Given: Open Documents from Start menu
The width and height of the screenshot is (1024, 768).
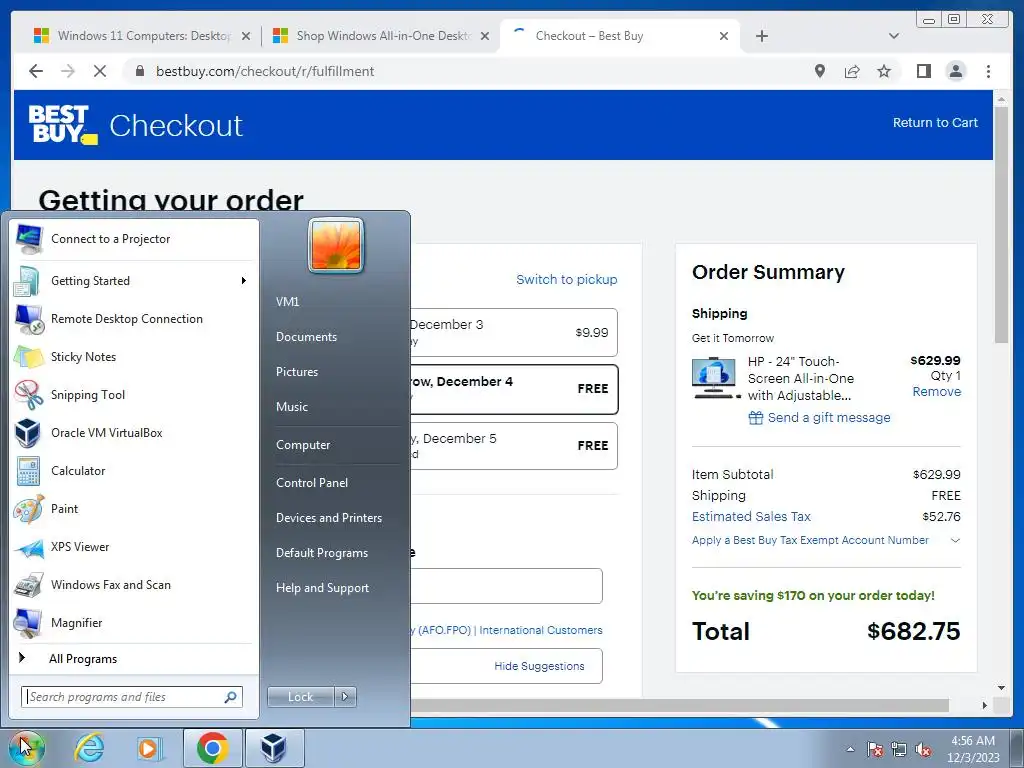Looking at the screenshot, I should [x=306, y=337].
